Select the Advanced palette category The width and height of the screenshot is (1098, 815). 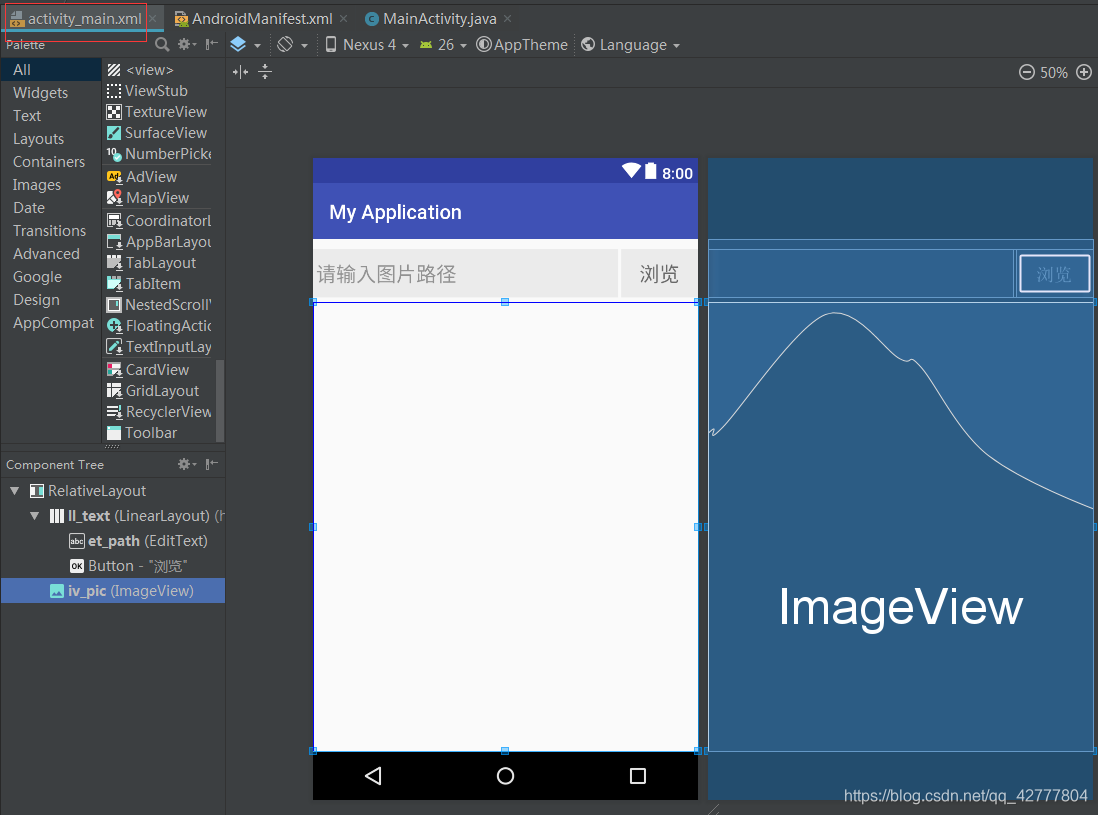(x=51, y=254)
